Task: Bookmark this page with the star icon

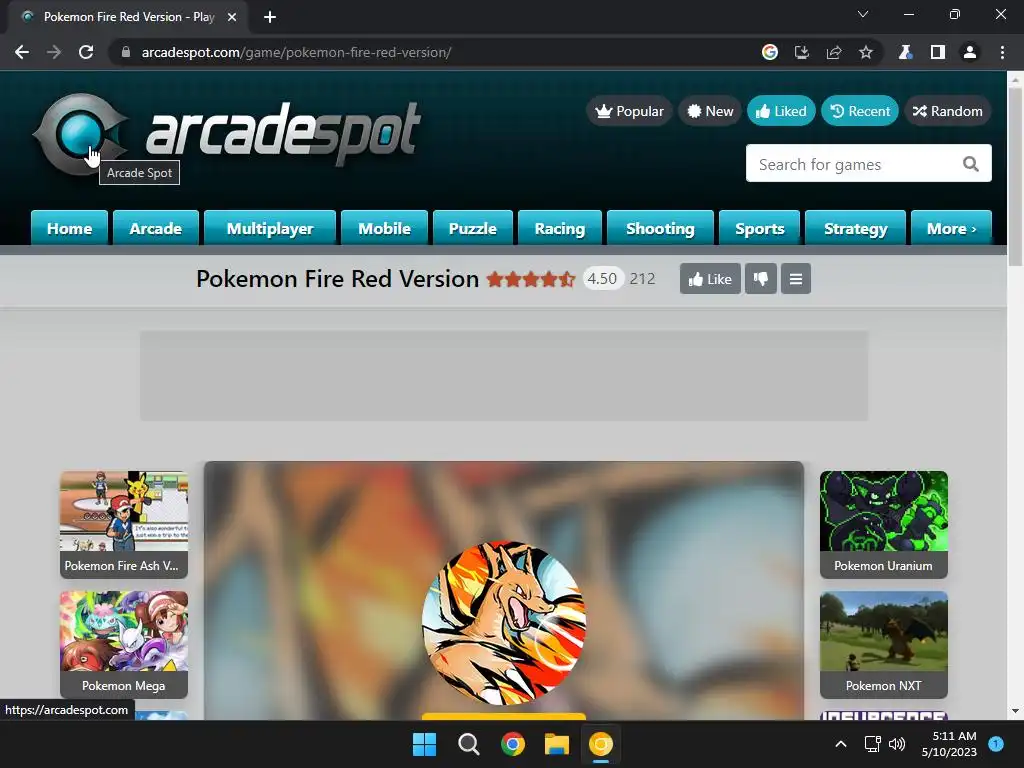Action: pos(866,52)
